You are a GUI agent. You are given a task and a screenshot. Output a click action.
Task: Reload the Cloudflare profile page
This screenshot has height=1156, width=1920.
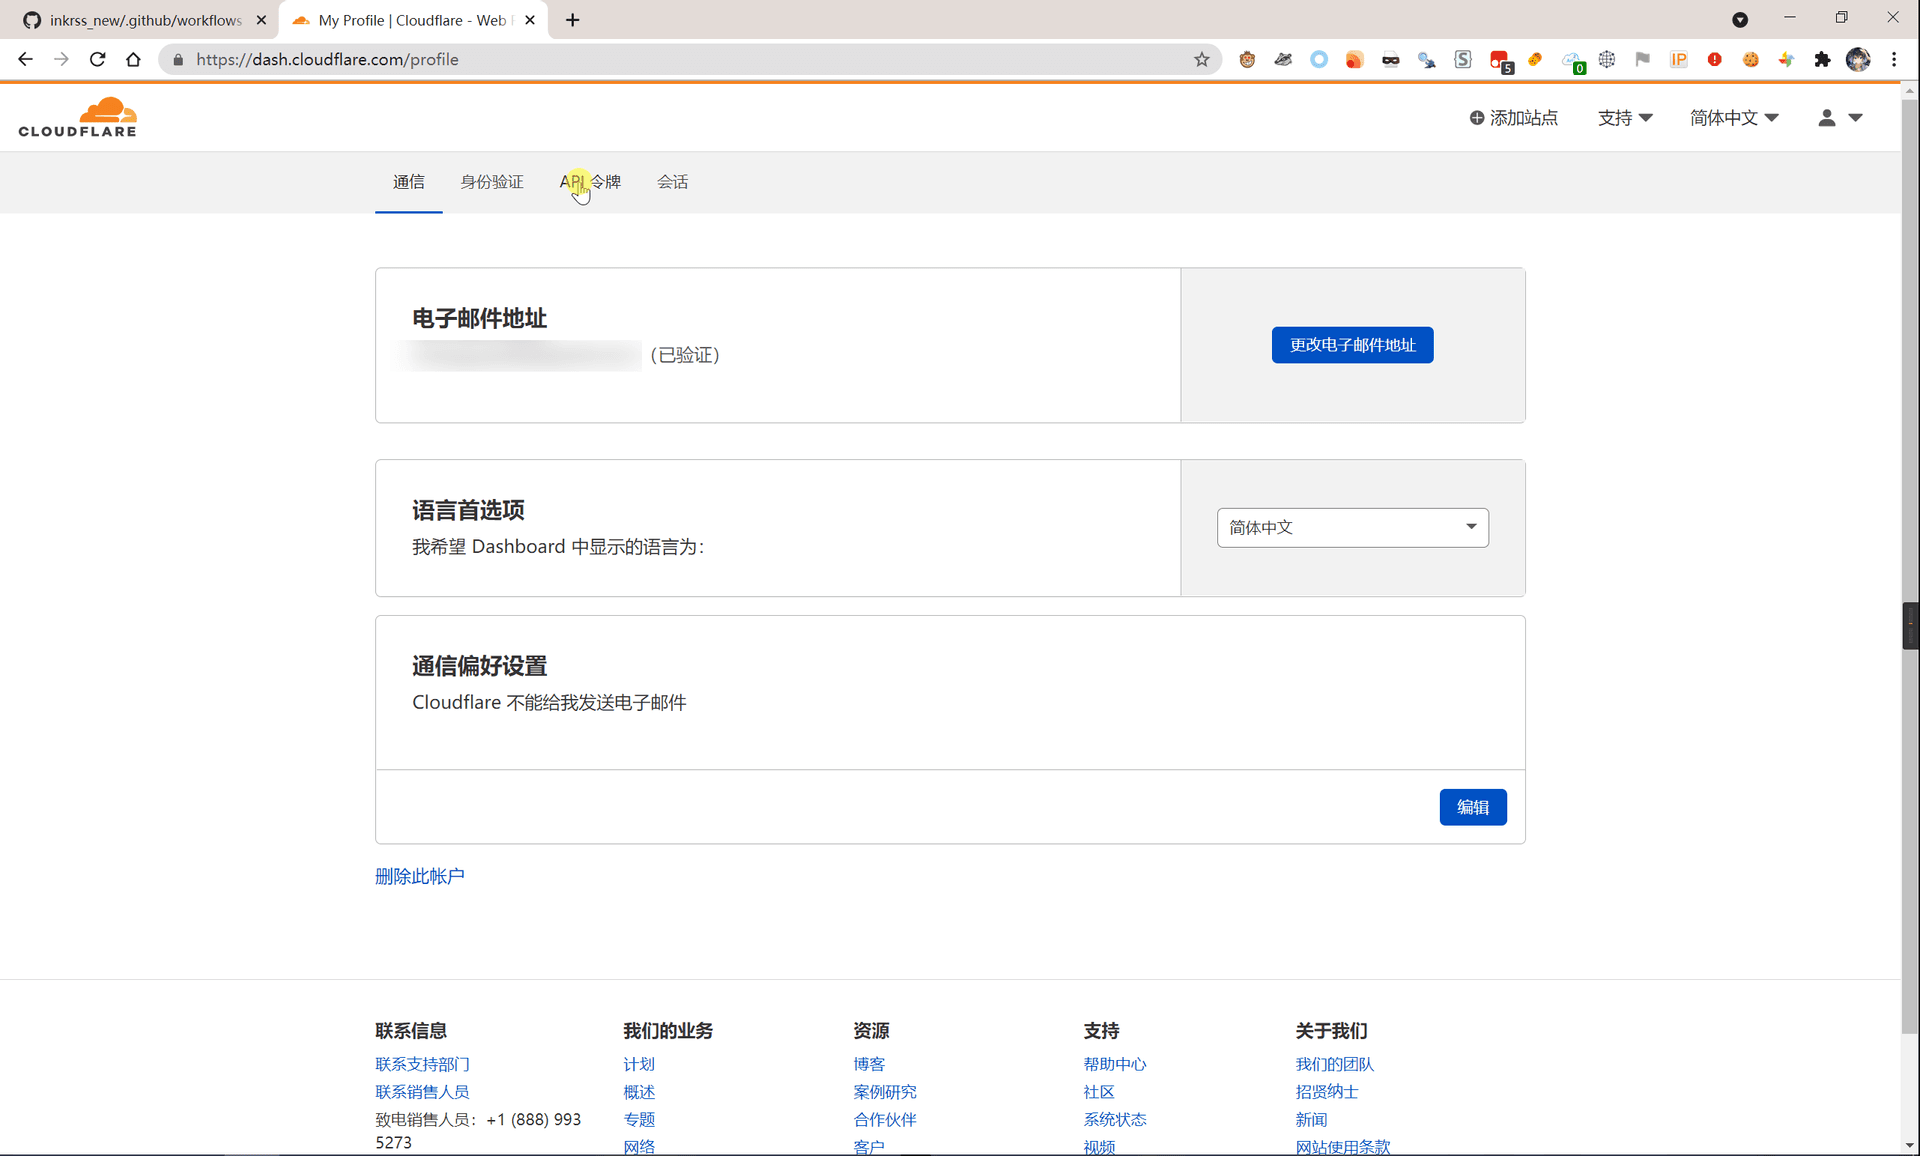point(97,60)
